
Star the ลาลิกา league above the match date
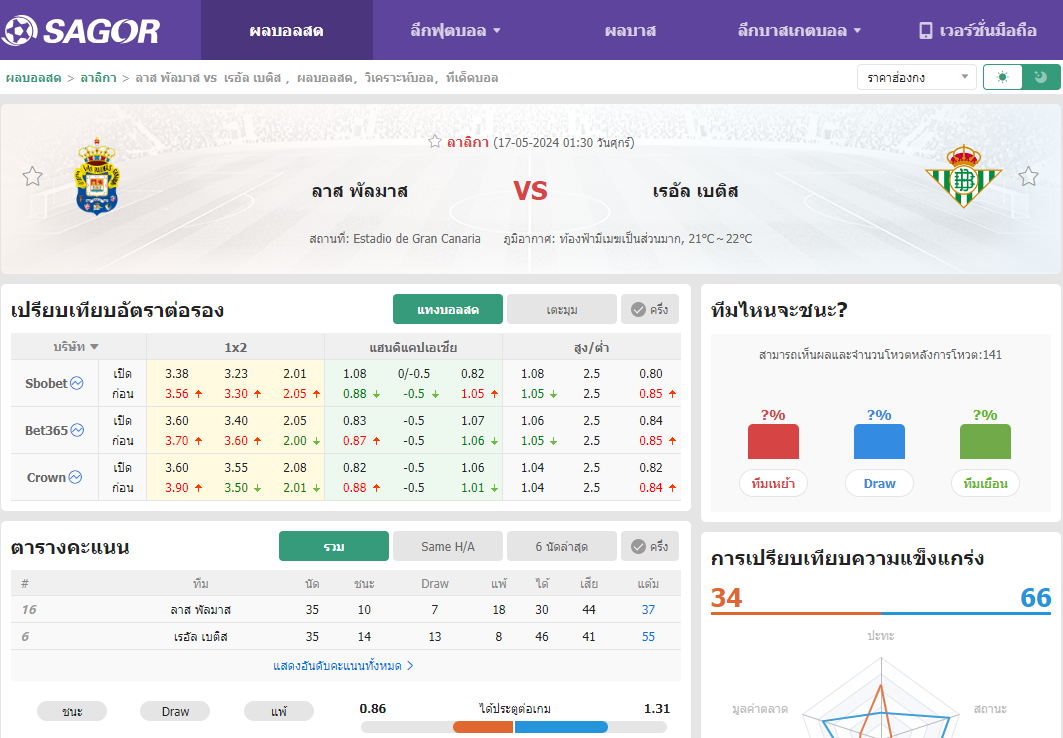click(435, 142)
